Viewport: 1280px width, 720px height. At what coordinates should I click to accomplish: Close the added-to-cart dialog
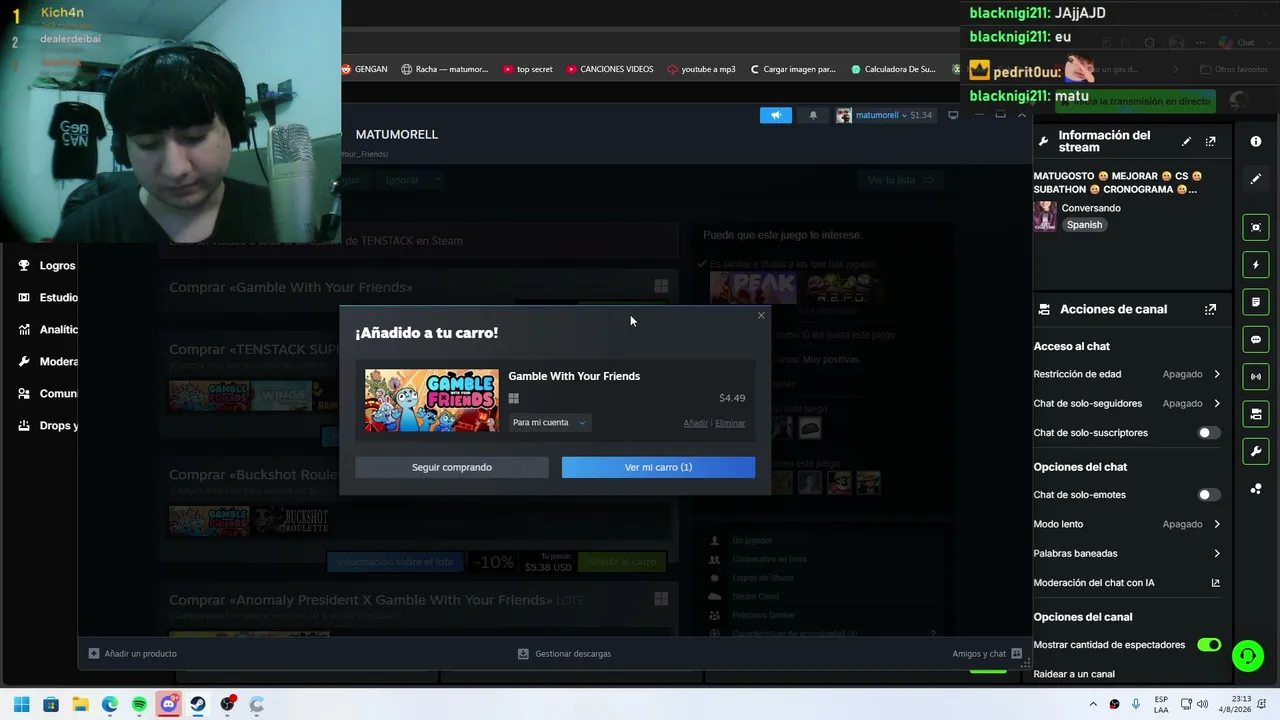[761, 315]
